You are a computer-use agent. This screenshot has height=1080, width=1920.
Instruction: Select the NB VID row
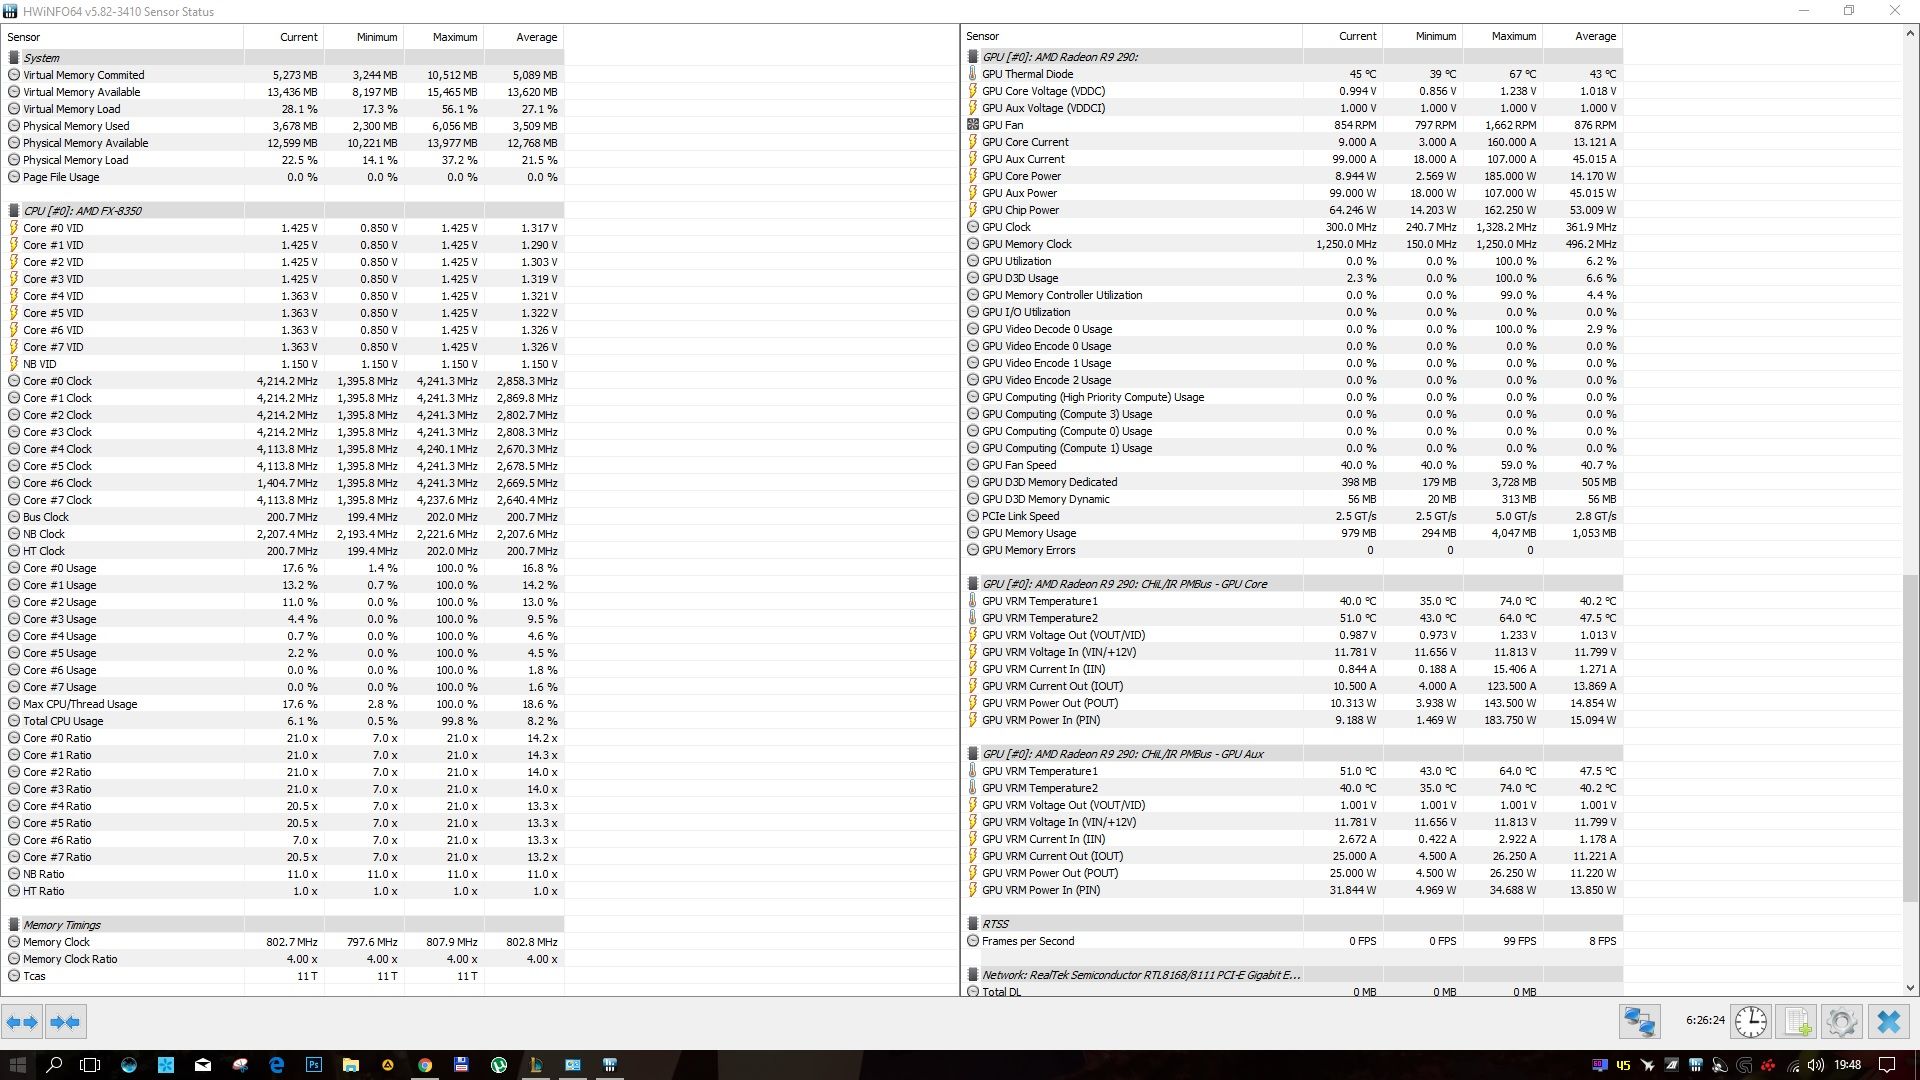tap(283, 364)
